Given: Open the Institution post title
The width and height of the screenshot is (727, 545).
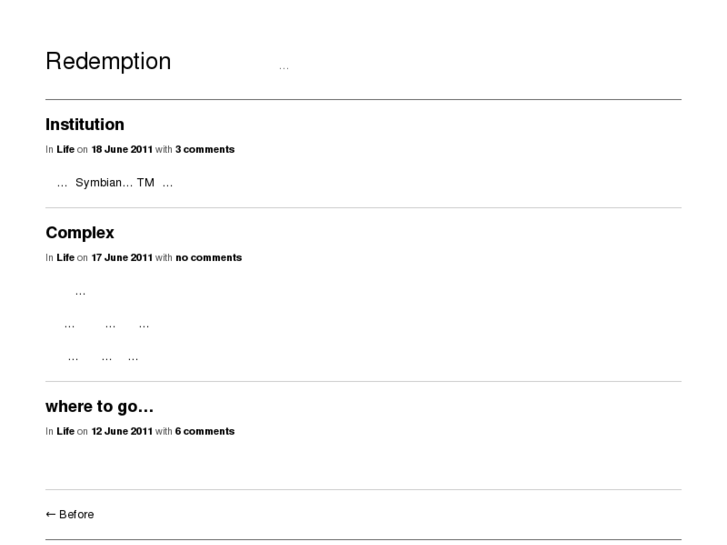Looking at the screenshot, I should (85, 125).
